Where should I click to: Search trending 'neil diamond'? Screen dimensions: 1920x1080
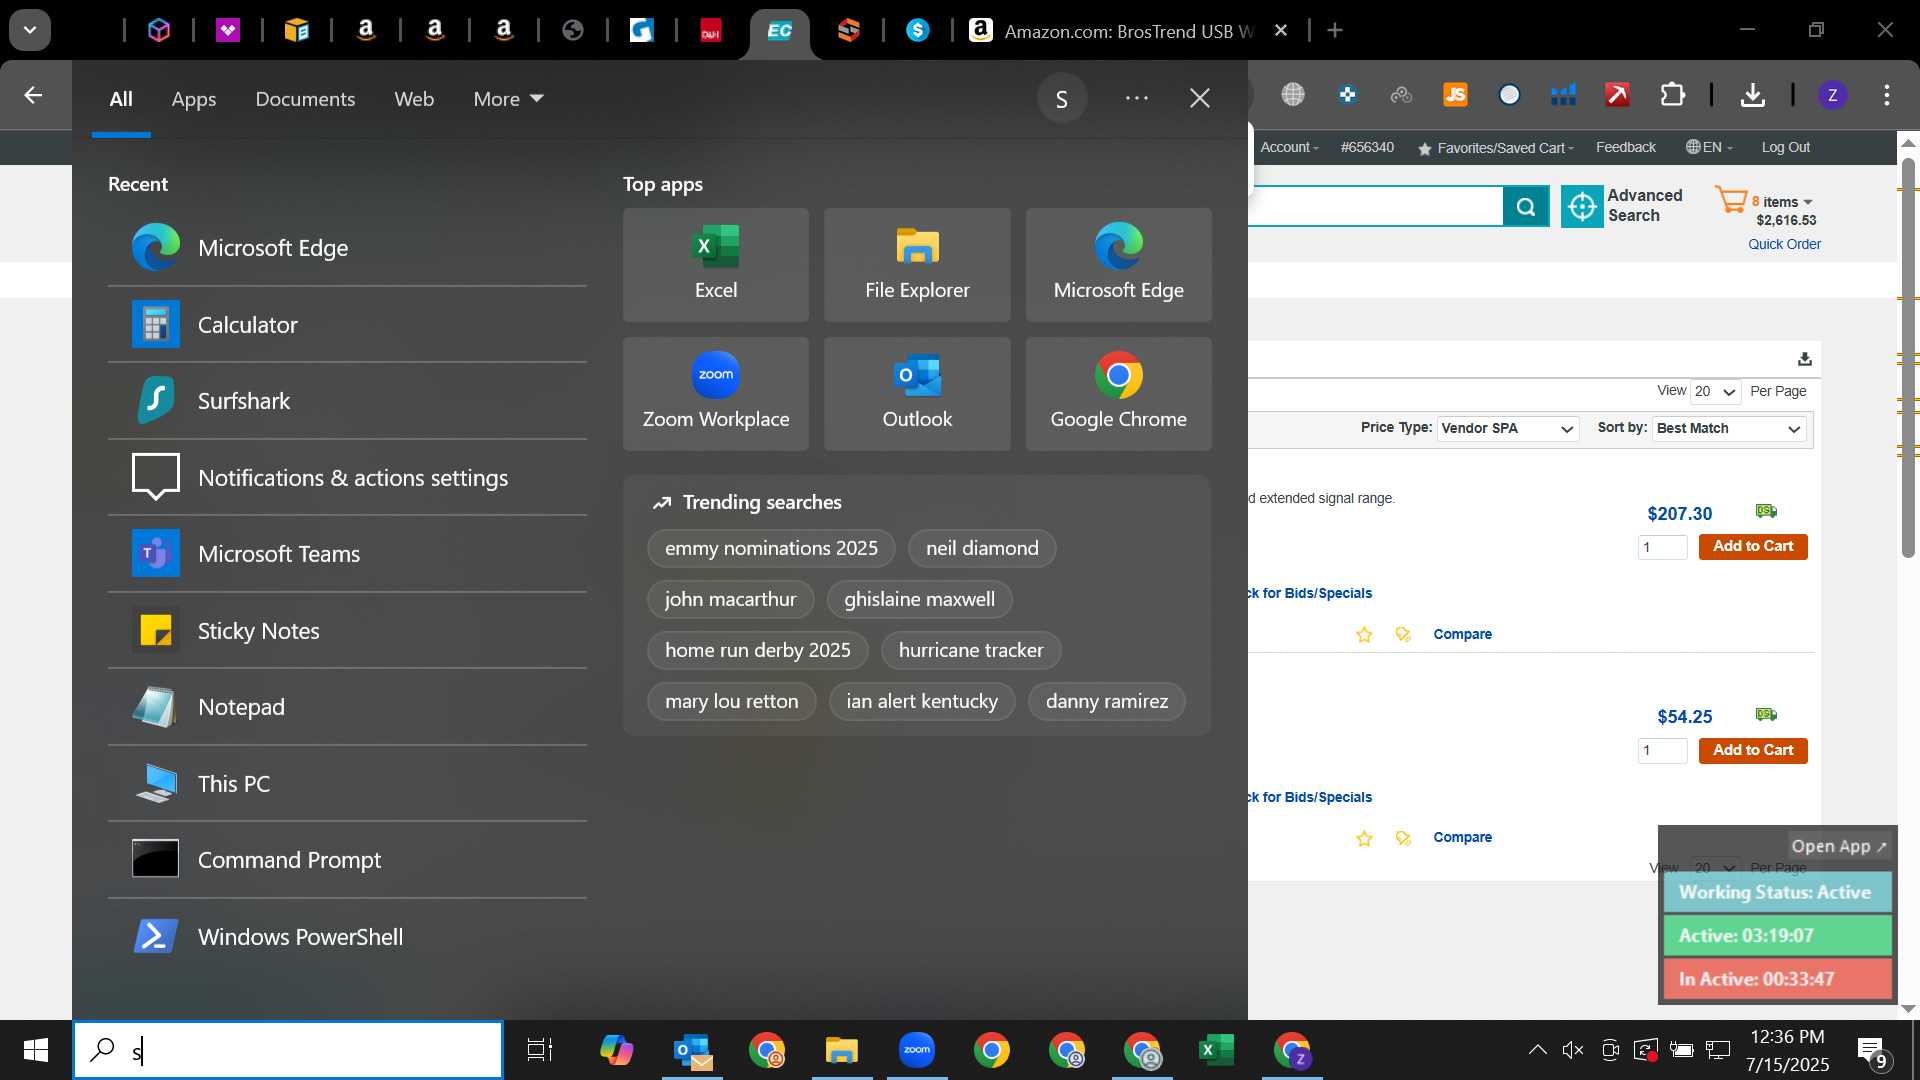click(x=982, y=548)
